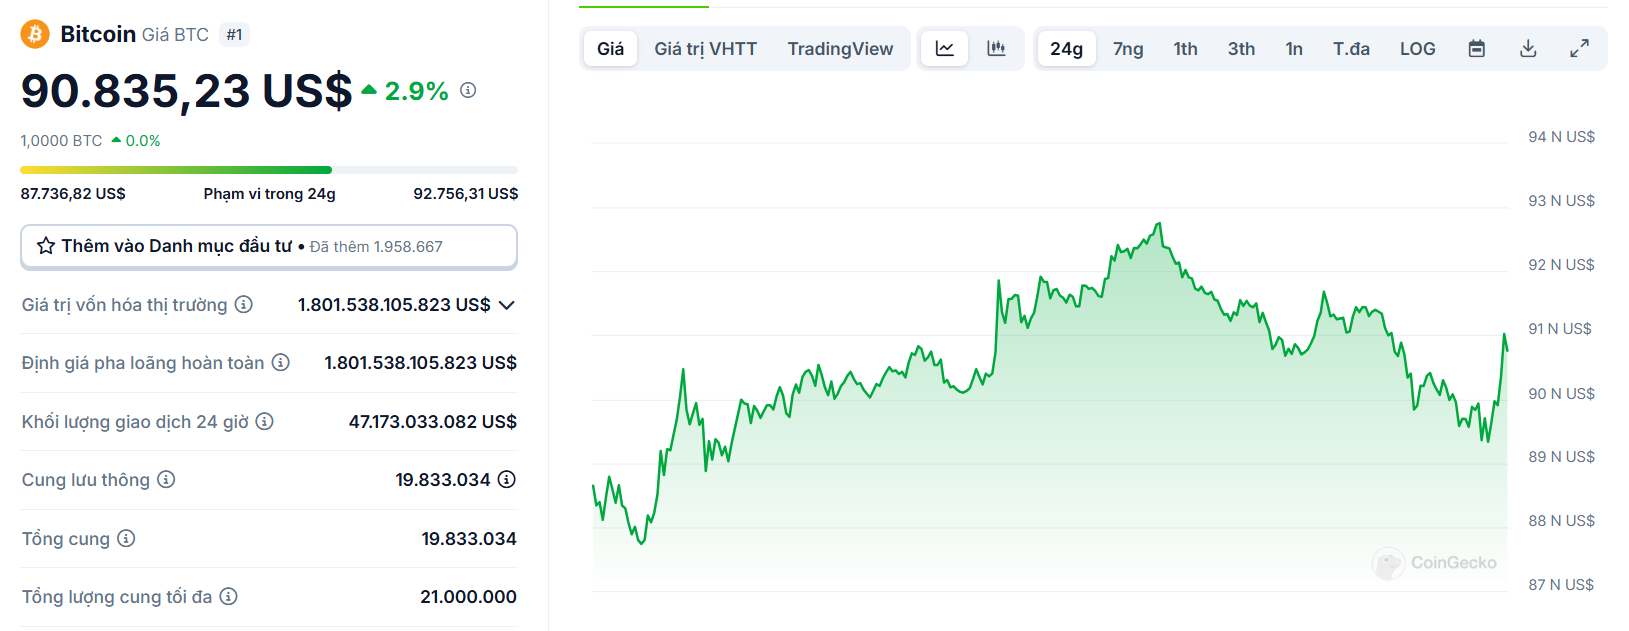Screen dimensions: 1629x631
Task: Click volume value 47.173.033.082 US$
Action: (x=433, y=421)
